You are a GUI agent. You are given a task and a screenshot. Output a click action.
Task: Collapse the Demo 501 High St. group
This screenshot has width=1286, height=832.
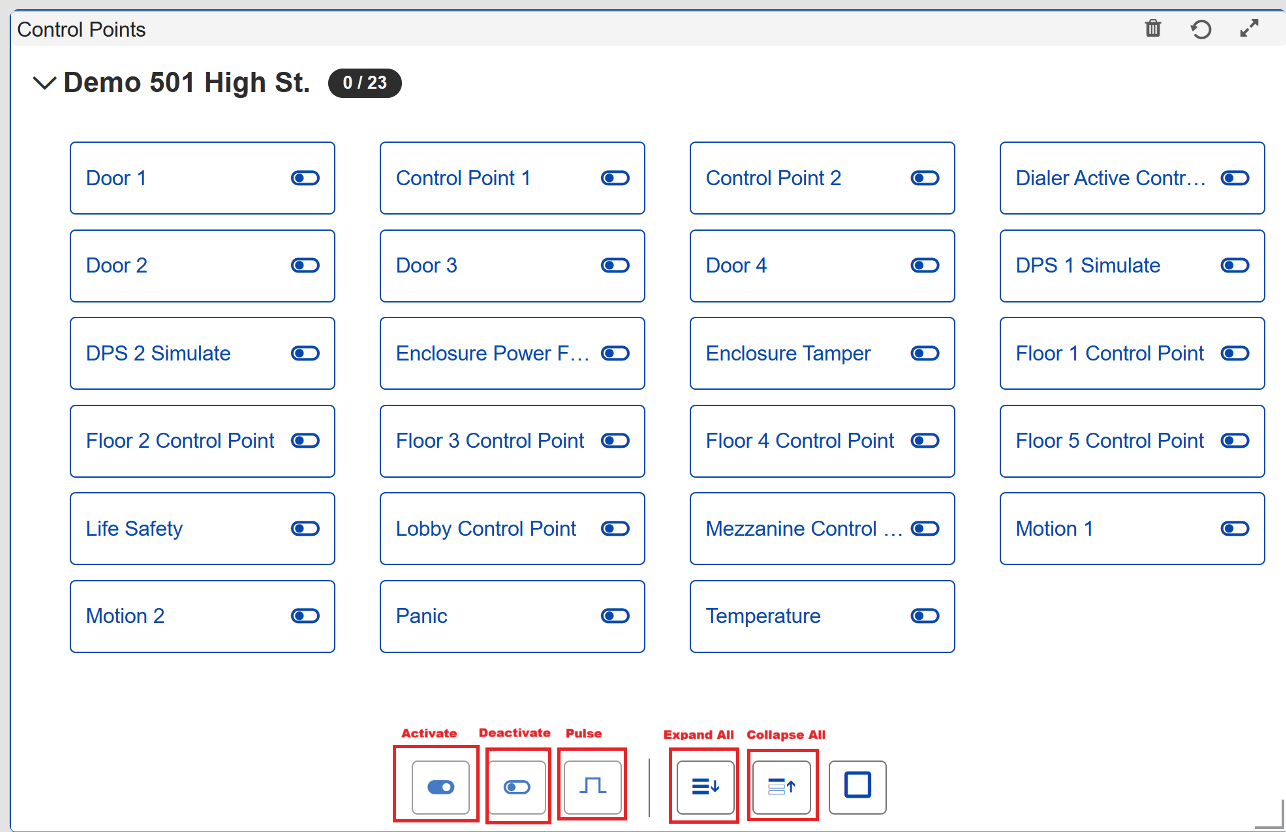(44, 83)
